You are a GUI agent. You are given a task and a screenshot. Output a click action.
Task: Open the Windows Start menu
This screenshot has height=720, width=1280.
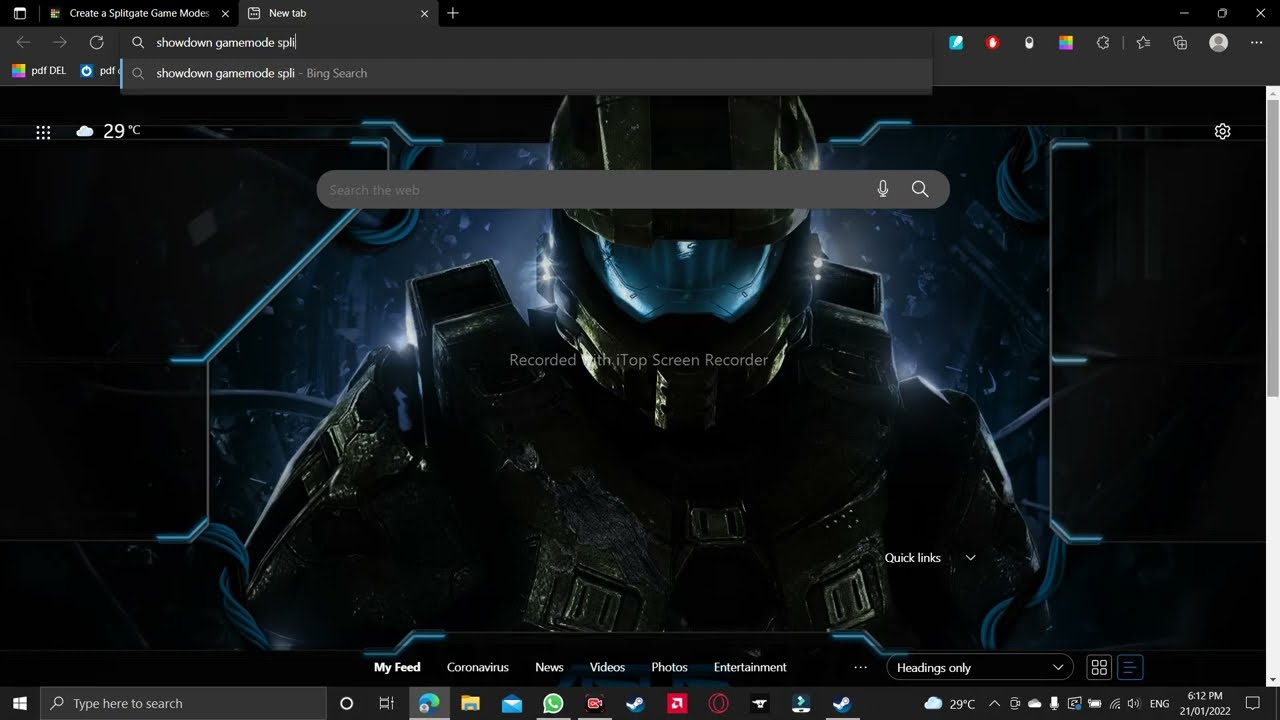(x=20, y=703)
